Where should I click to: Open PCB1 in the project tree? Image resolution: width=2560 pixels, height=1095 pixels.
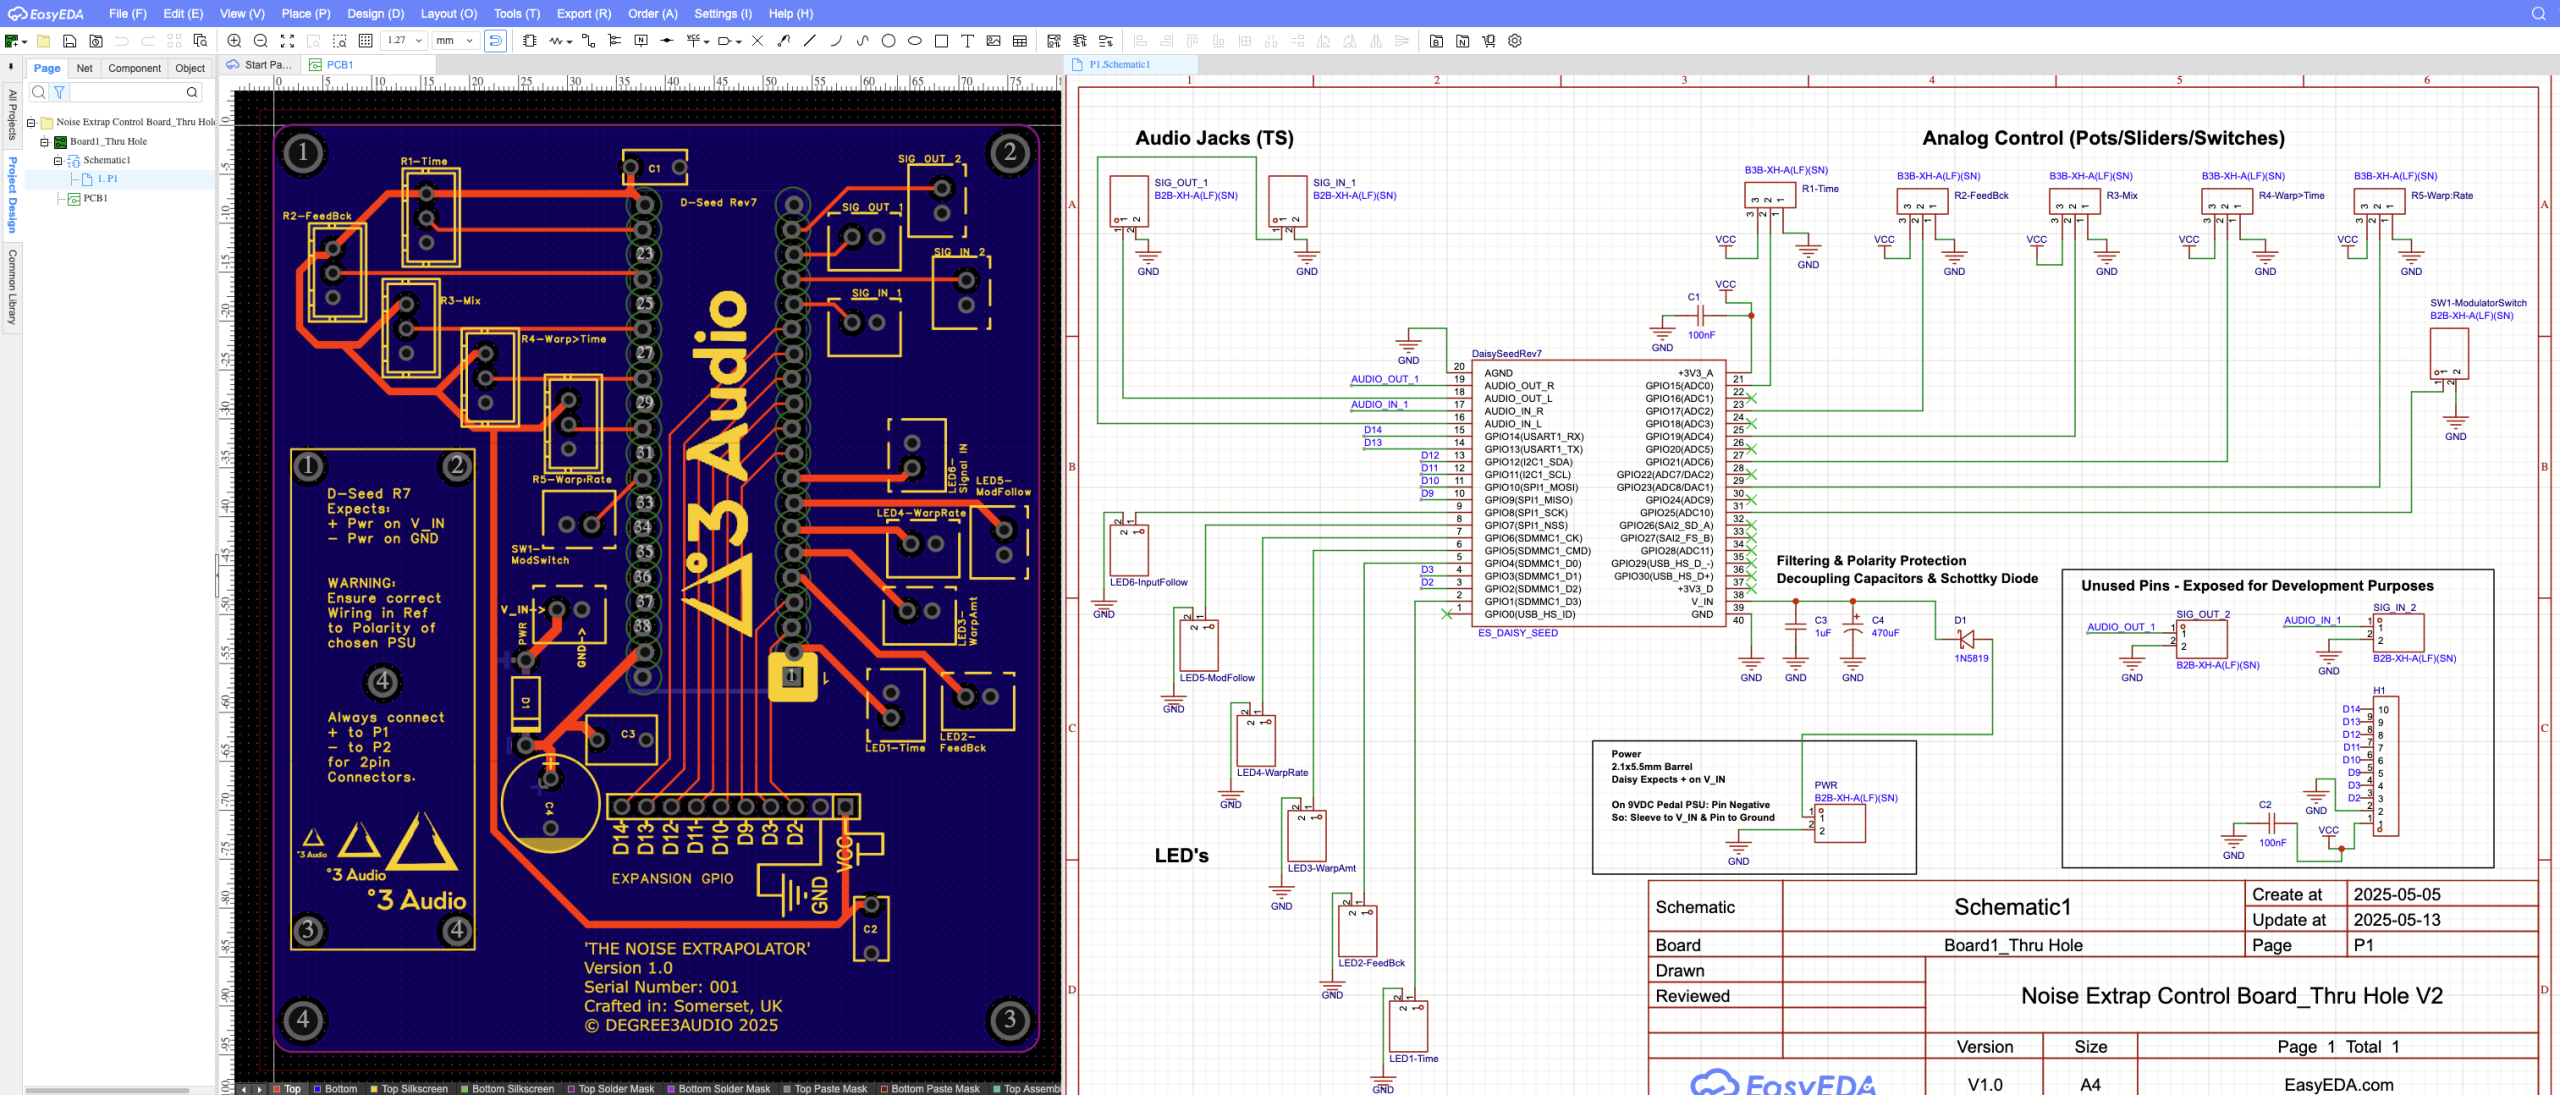click(95, 198)
